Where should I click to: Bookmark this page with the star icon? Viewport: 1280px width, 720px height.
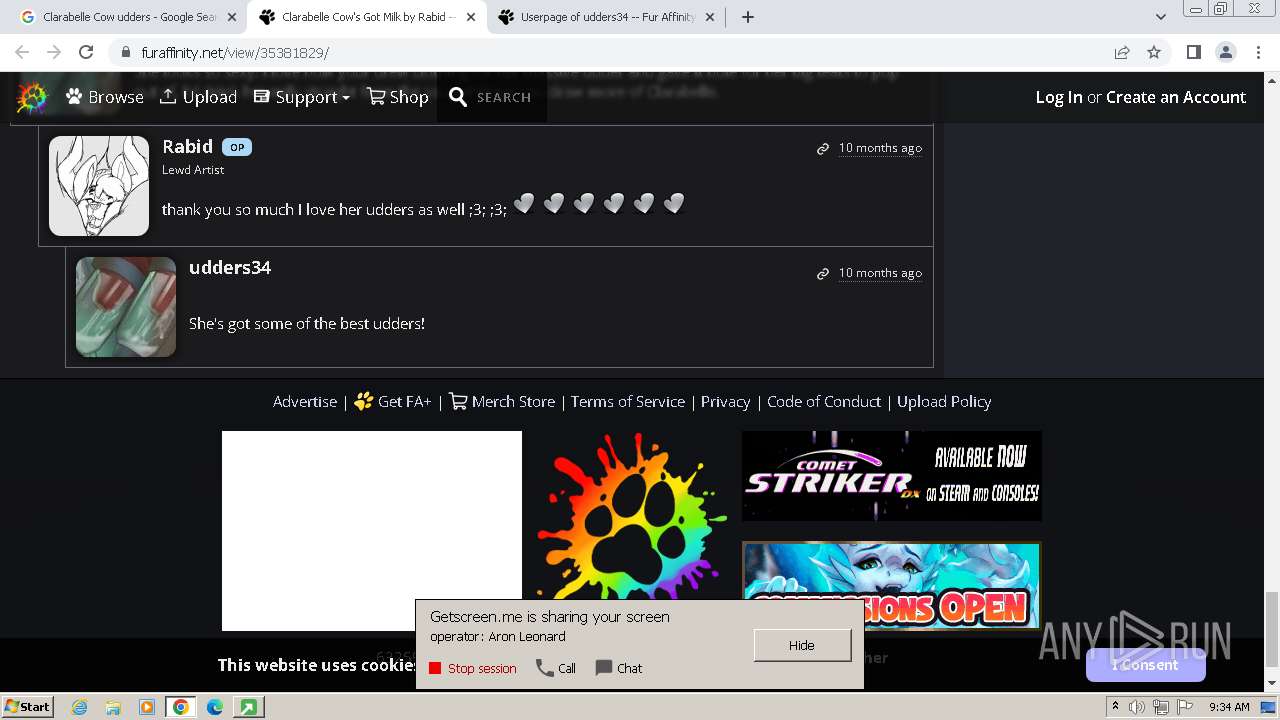[1154, 52]
